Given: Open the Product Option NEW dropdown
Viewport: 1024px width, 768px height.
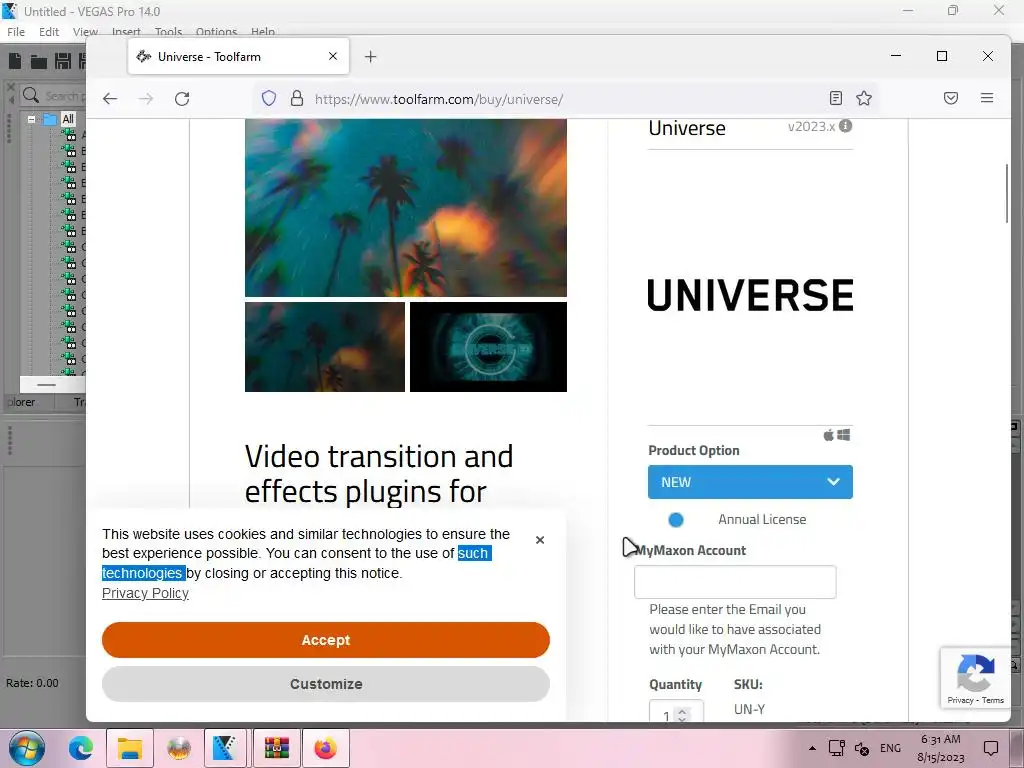Looking at the screenshot, I should point(750,482).
